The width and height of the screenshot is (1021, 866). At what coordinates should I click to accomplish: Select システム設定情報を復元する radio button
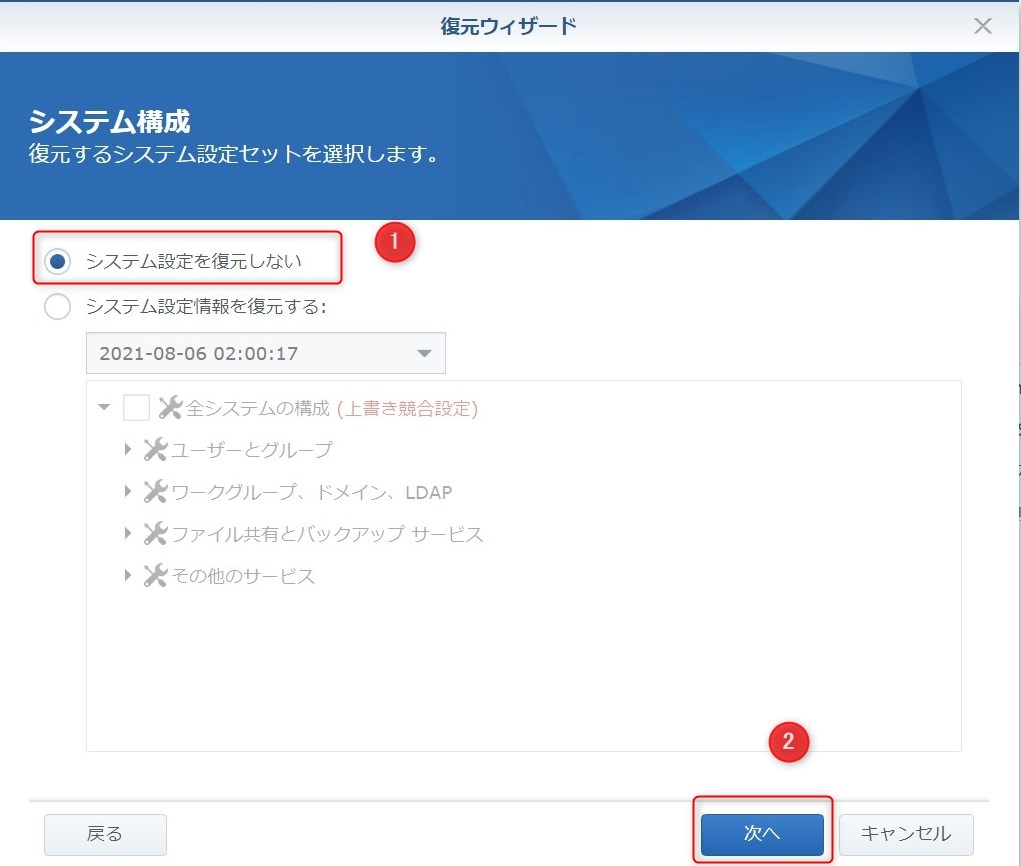pos(58,307)
